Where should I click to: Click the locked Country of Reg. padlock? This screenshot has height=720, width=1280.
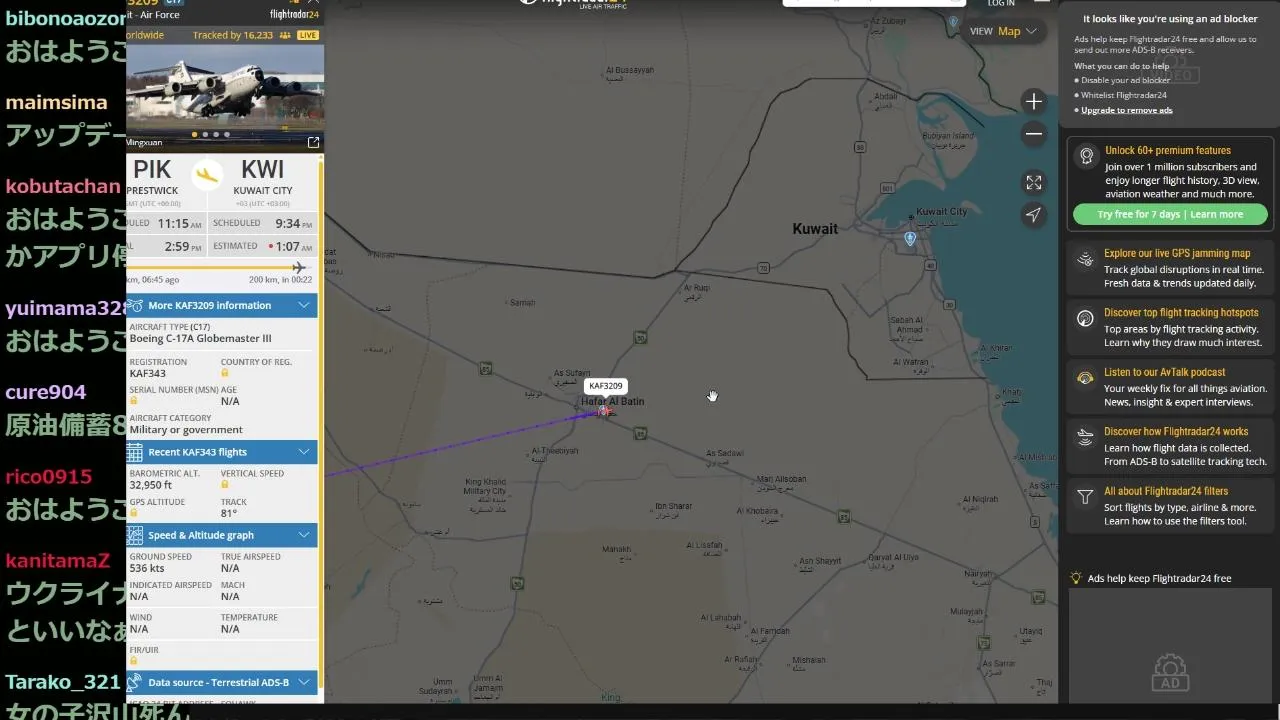pos(225,373)
